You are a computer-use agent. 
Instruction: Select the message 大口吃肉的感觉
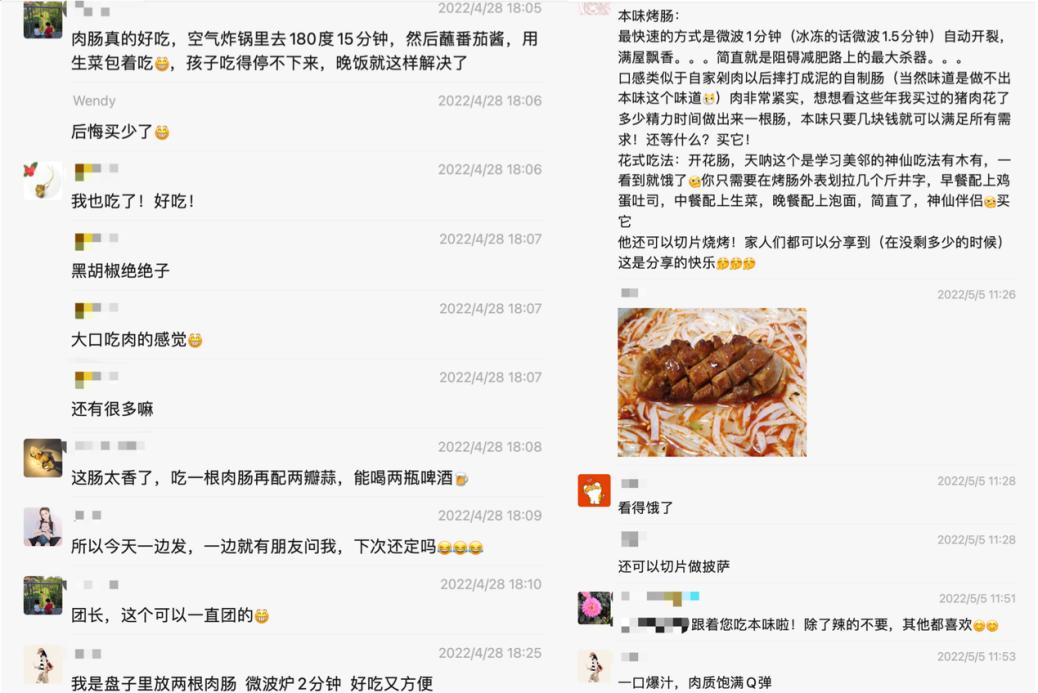pyautogui.click(x=137, y=340)
